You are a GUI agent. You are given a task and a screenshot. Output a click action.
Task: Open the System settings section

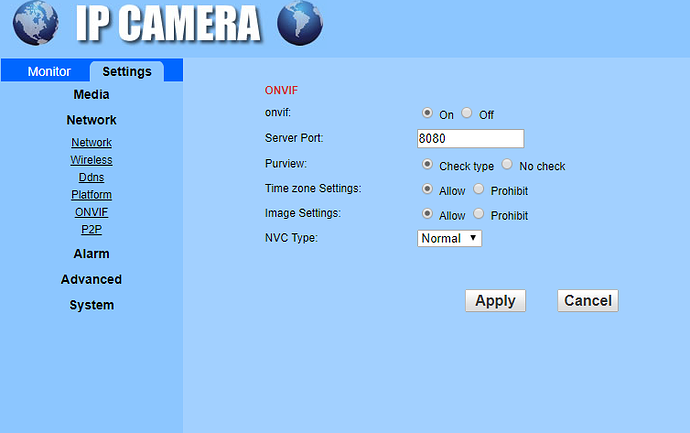click(x=91, y=305)
